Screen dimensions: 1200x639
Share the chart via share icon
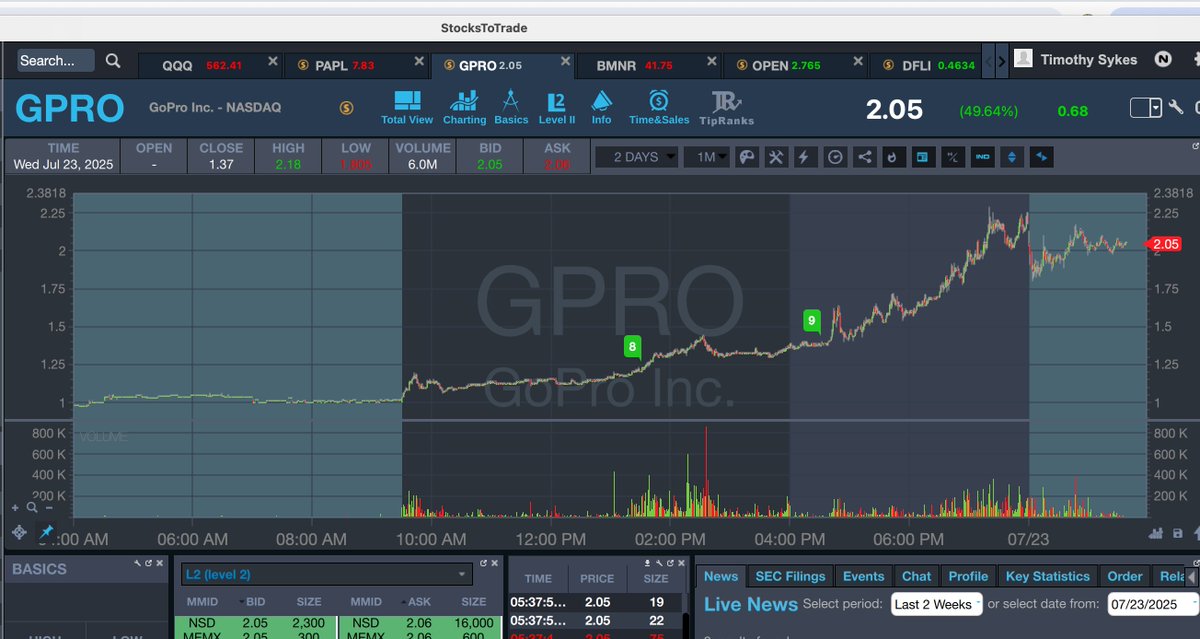(865, 157)
